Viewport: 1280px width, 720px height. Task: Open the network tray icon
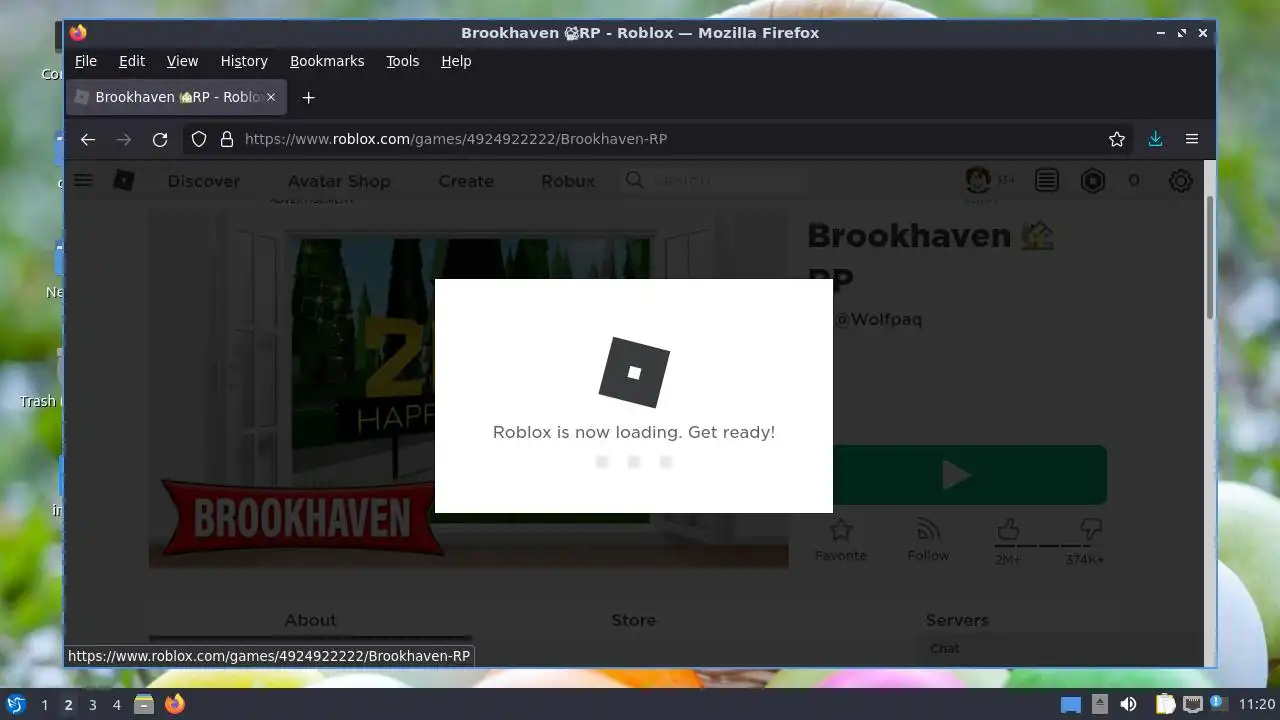coord(1192,704)
